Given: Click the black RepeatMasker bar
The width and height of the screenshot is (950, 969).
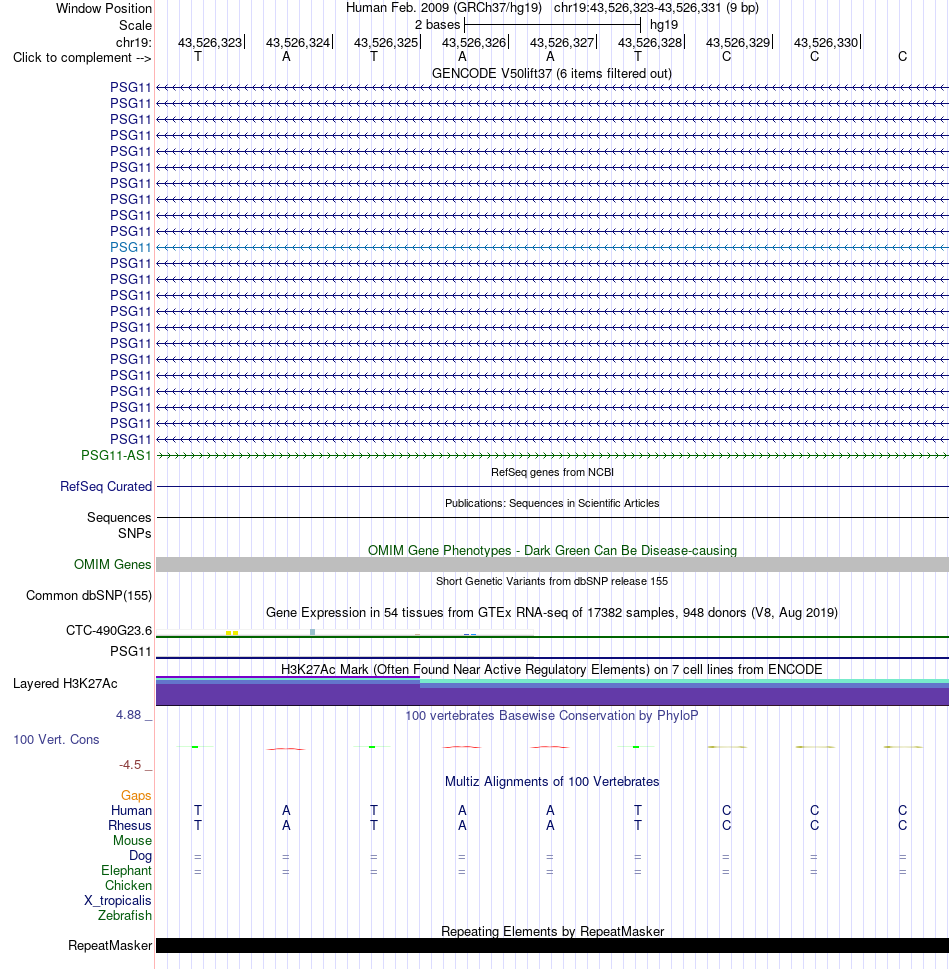Looking at the screenshot, I should (x=552, y=946).
